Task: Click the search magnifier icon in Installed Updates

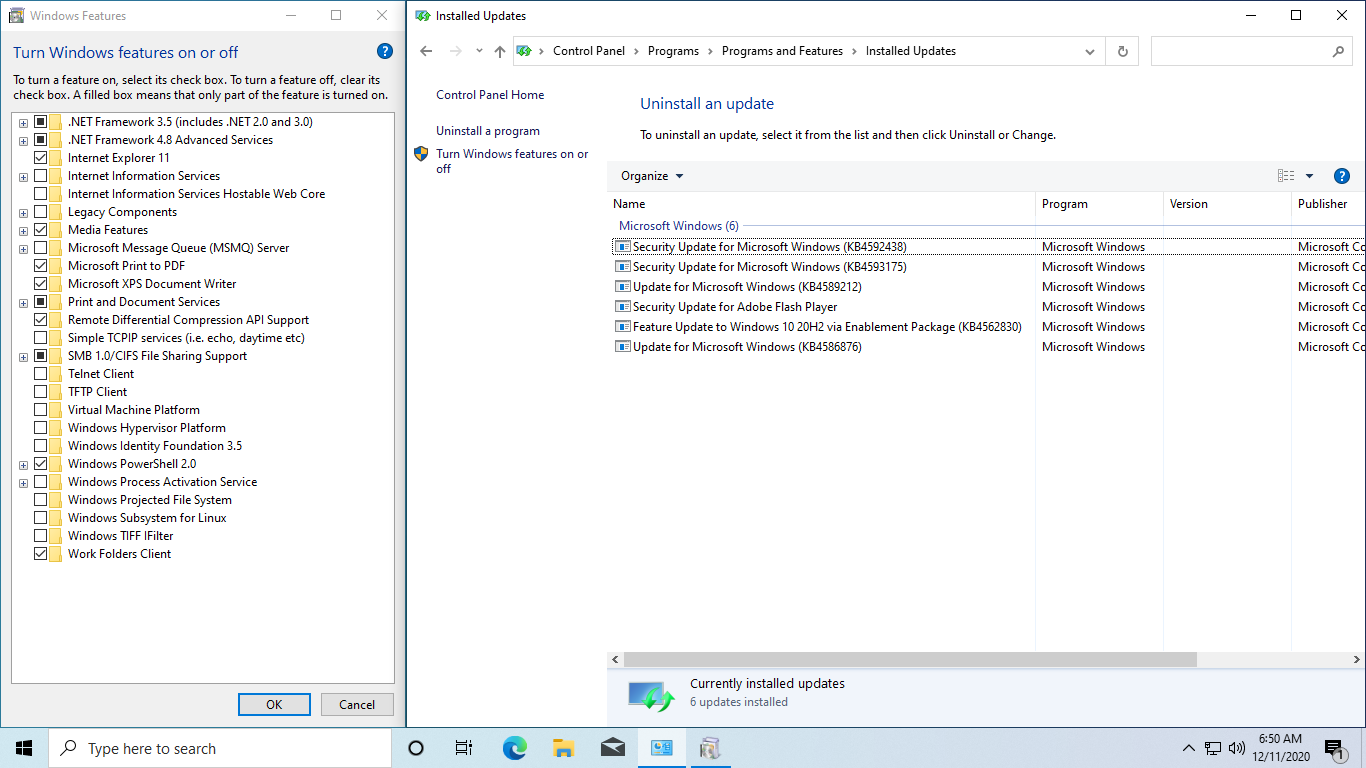Action: pyautogui.click(x=1338, y=51)
